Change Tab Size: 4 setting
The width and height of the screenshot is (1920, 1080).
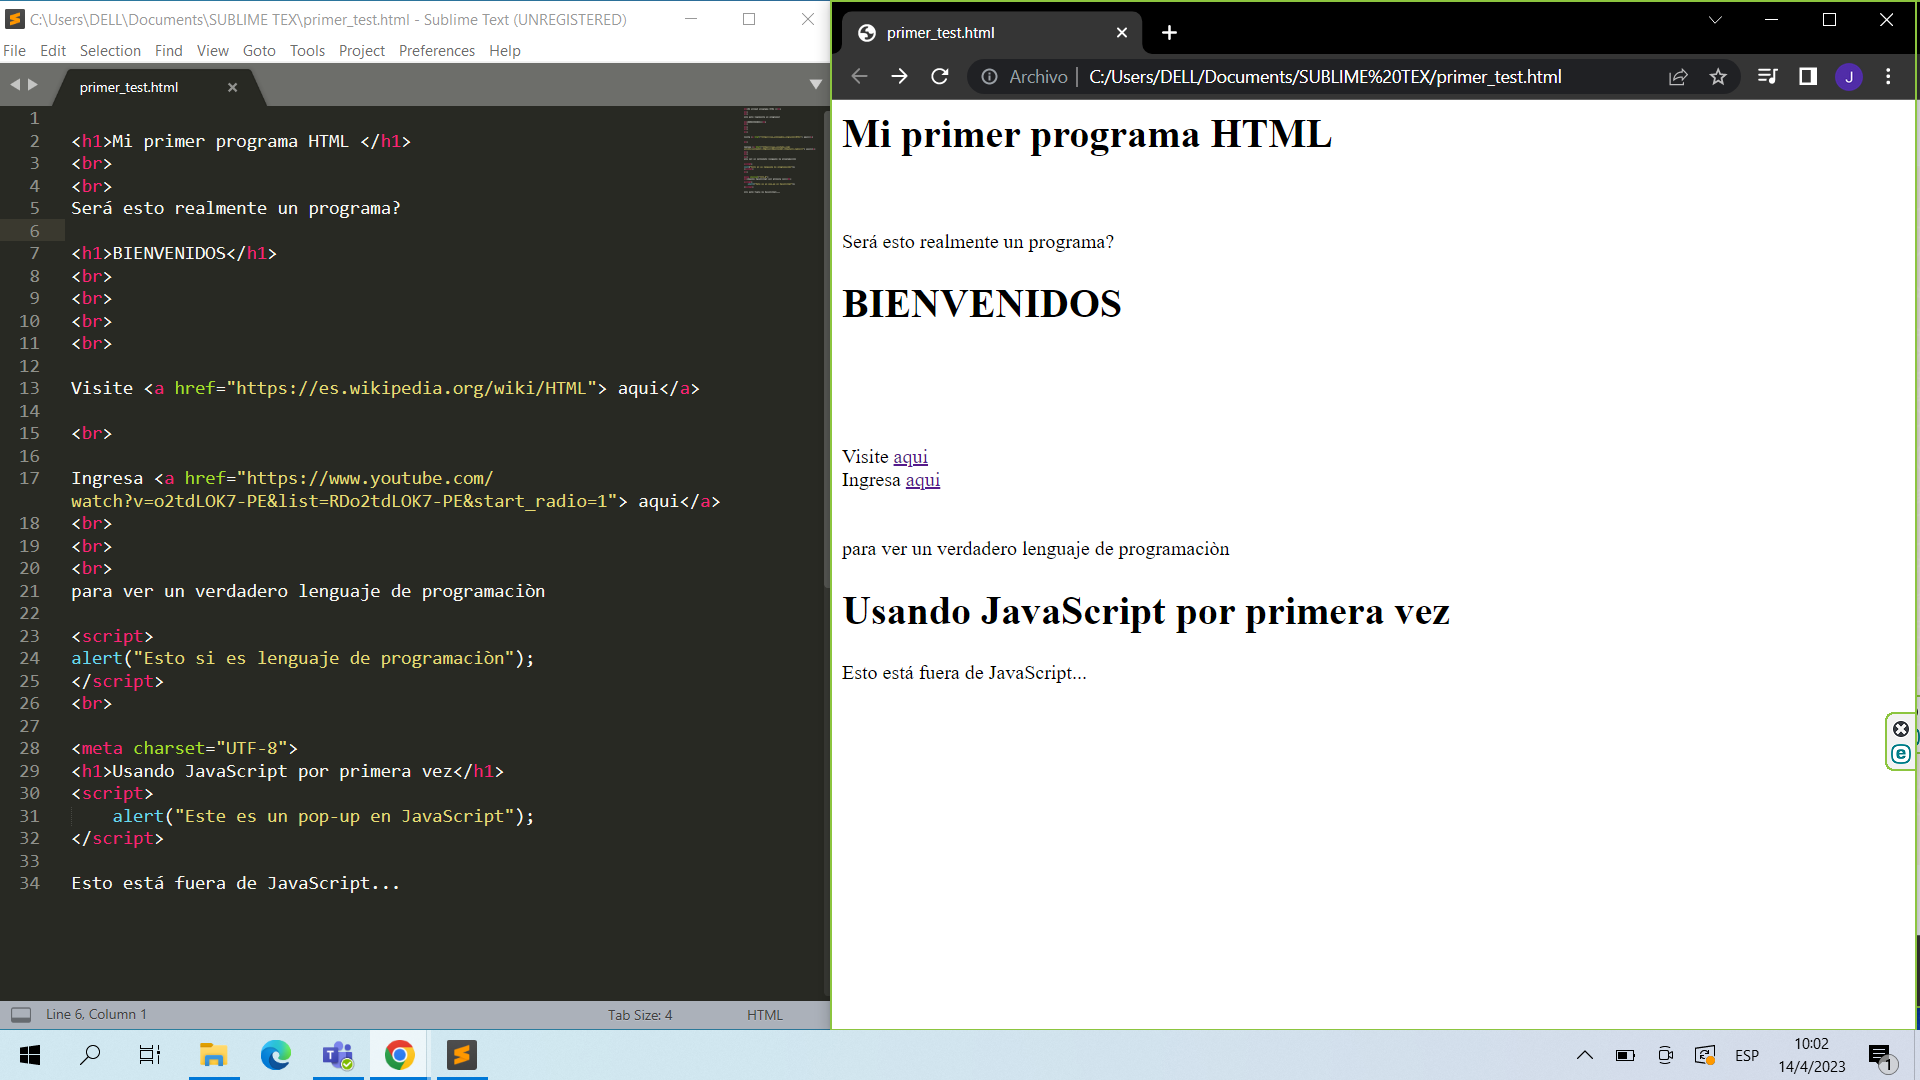coord(640,1015)
